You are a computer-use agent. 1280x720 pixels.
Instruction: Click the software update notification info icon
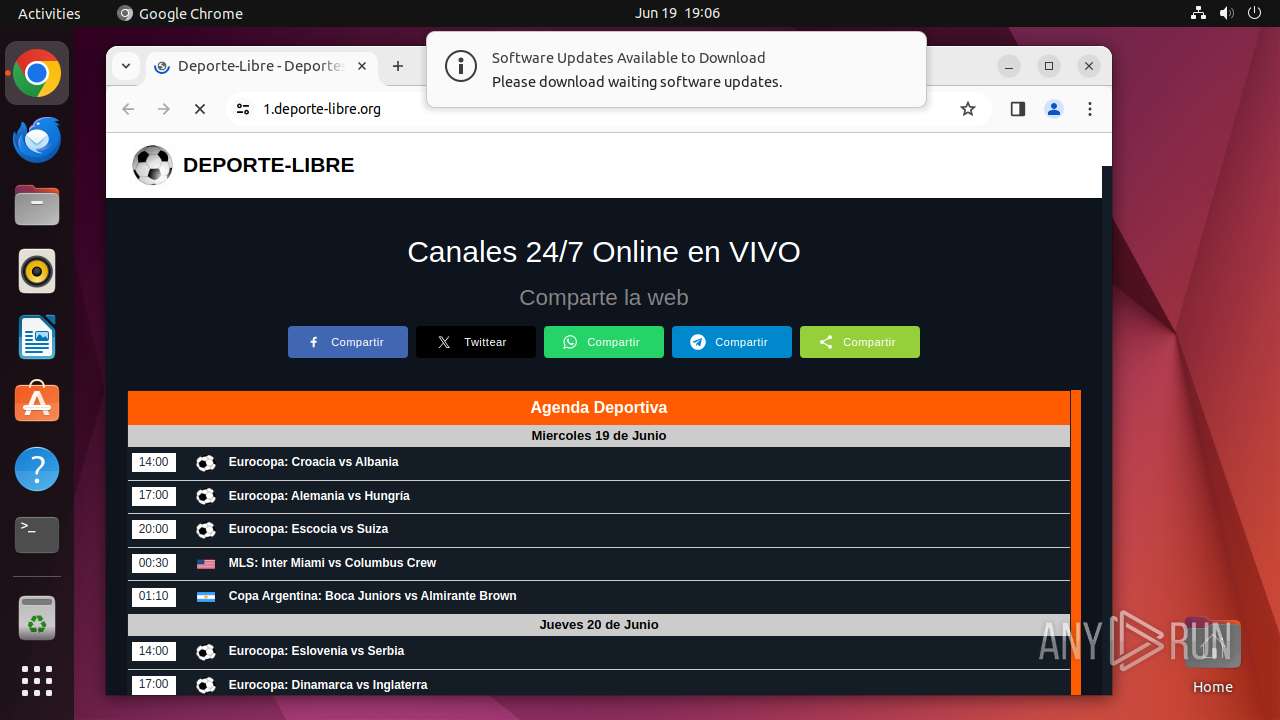coord(461,67)
